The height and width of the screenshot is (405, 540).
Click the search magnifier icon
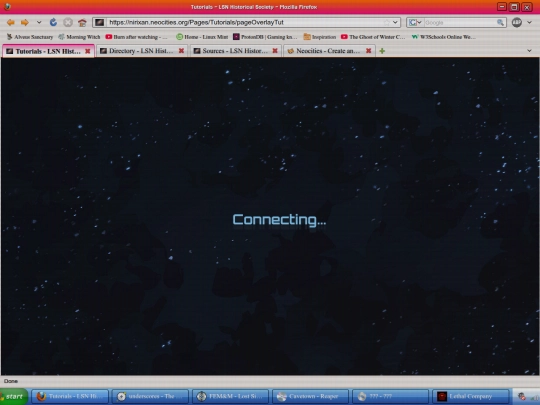click(x=500, y=22)
